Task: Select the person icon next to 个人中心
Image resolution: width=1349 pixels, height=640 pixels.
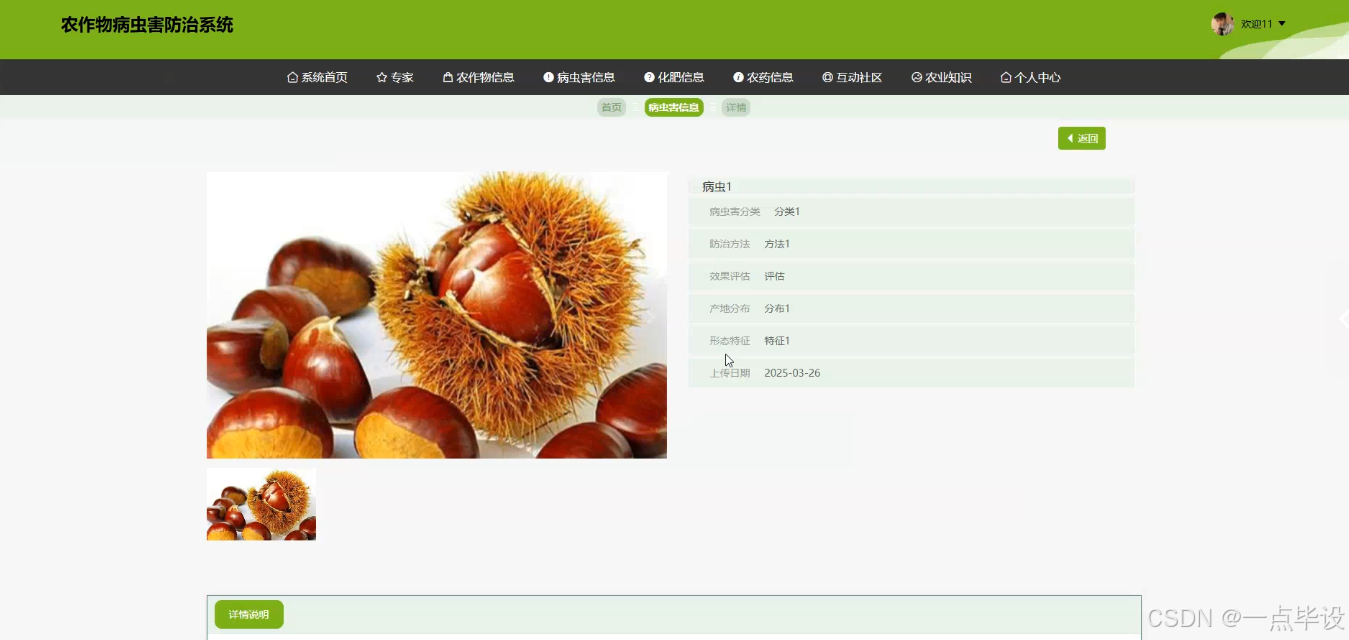Action: [x=1005, y=77]
